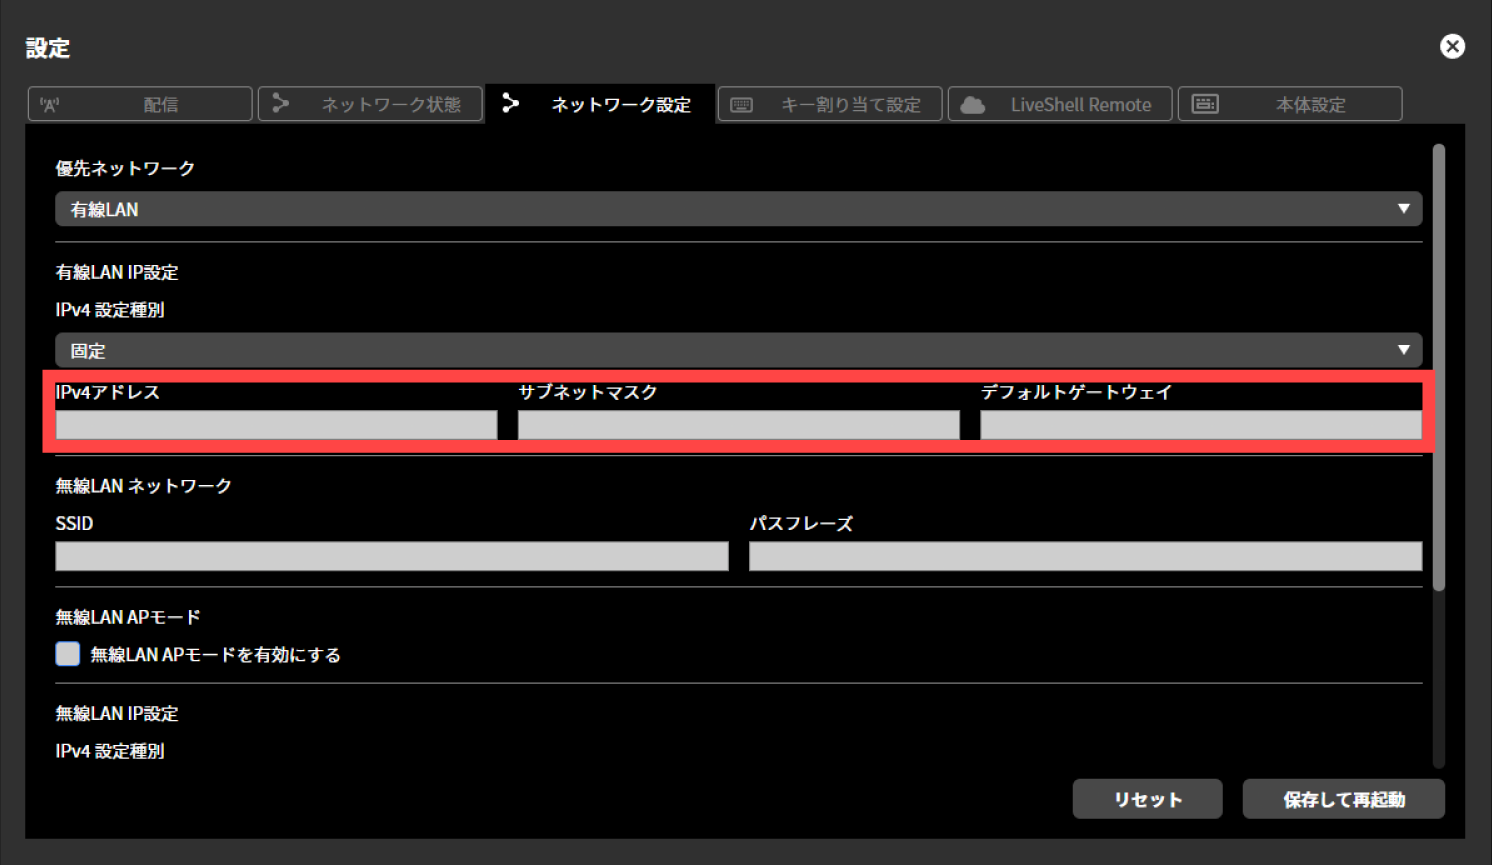
Task: Click the SSID input field
Action: (x=390, y=556)
